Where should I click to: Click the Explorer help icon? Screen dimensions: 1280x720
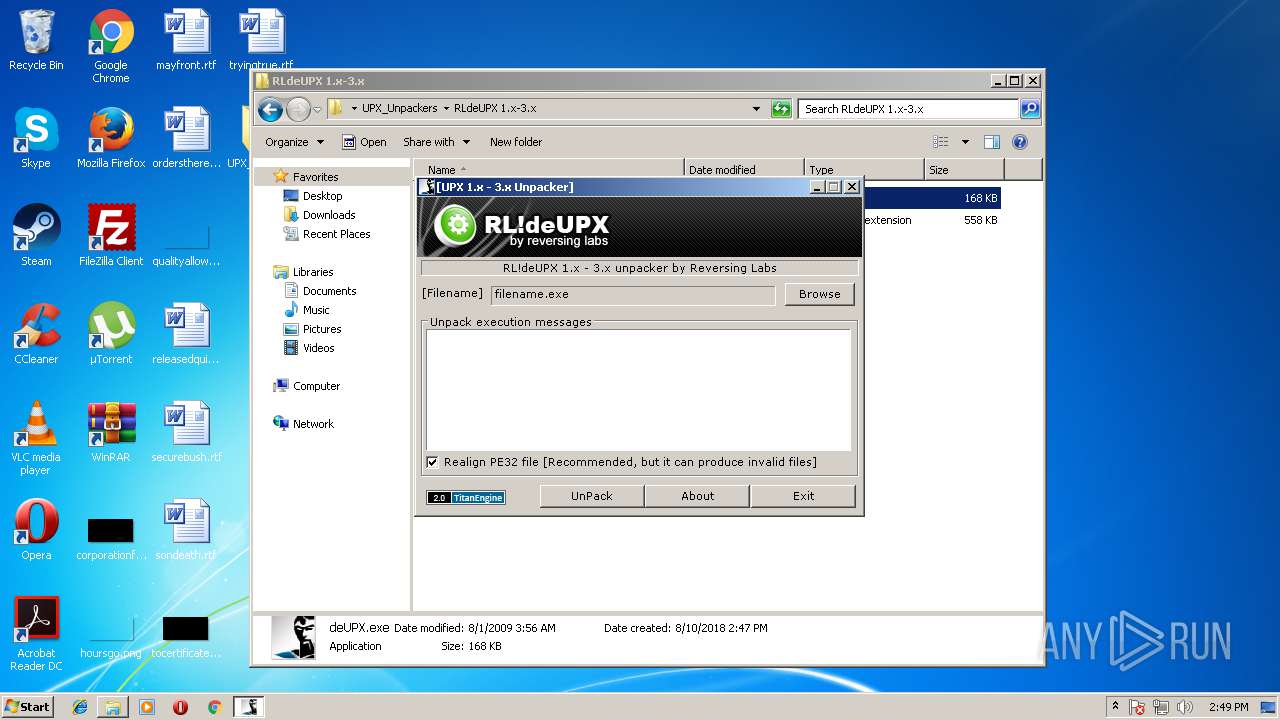coord(1020,142)
